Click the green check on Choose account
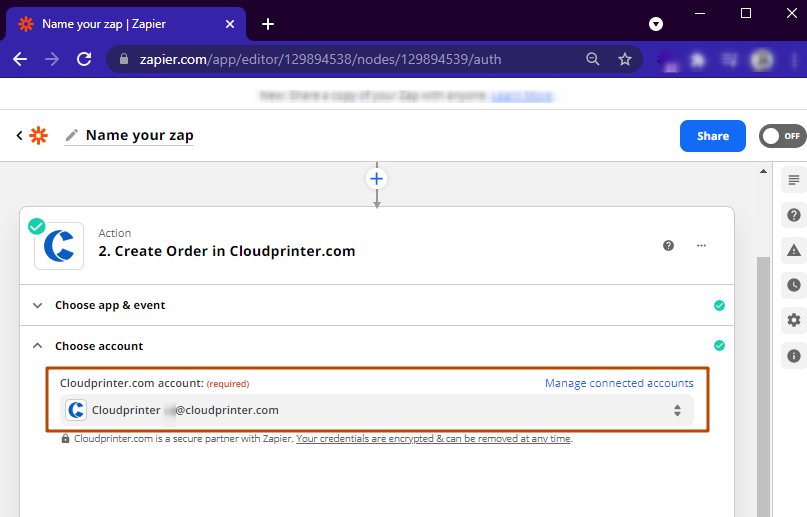Screen dimensions: 807x517 (x=719, y=346)
